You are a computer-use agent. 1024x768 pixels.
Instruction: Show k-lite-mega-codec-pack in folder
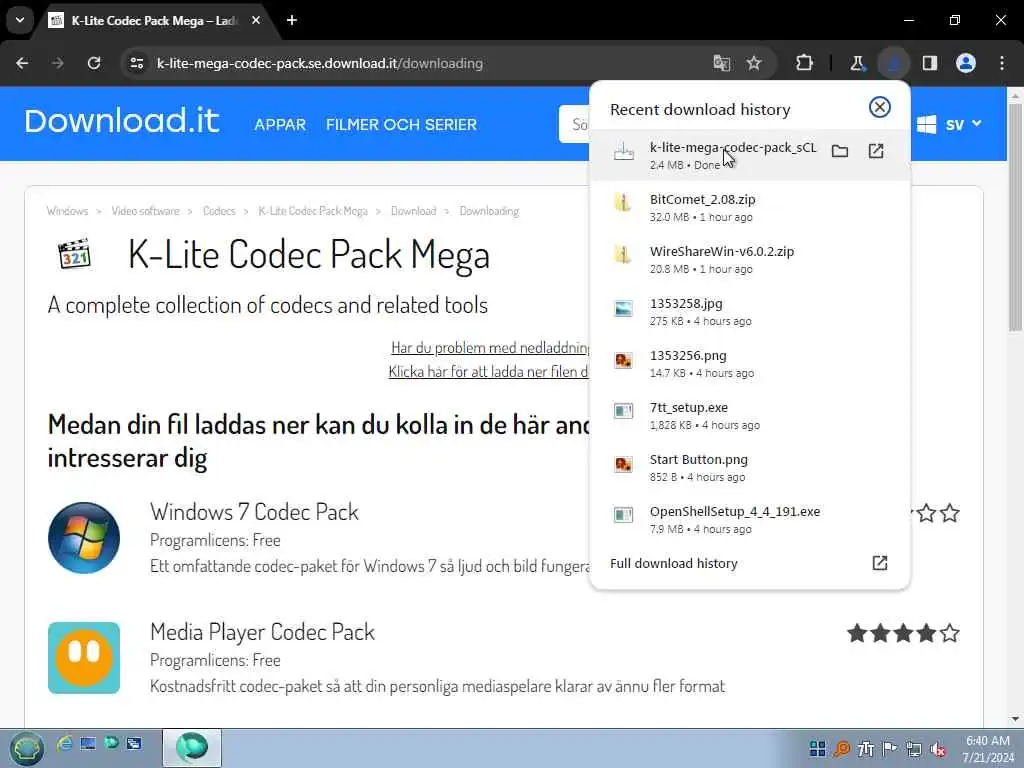click(840, 152)
